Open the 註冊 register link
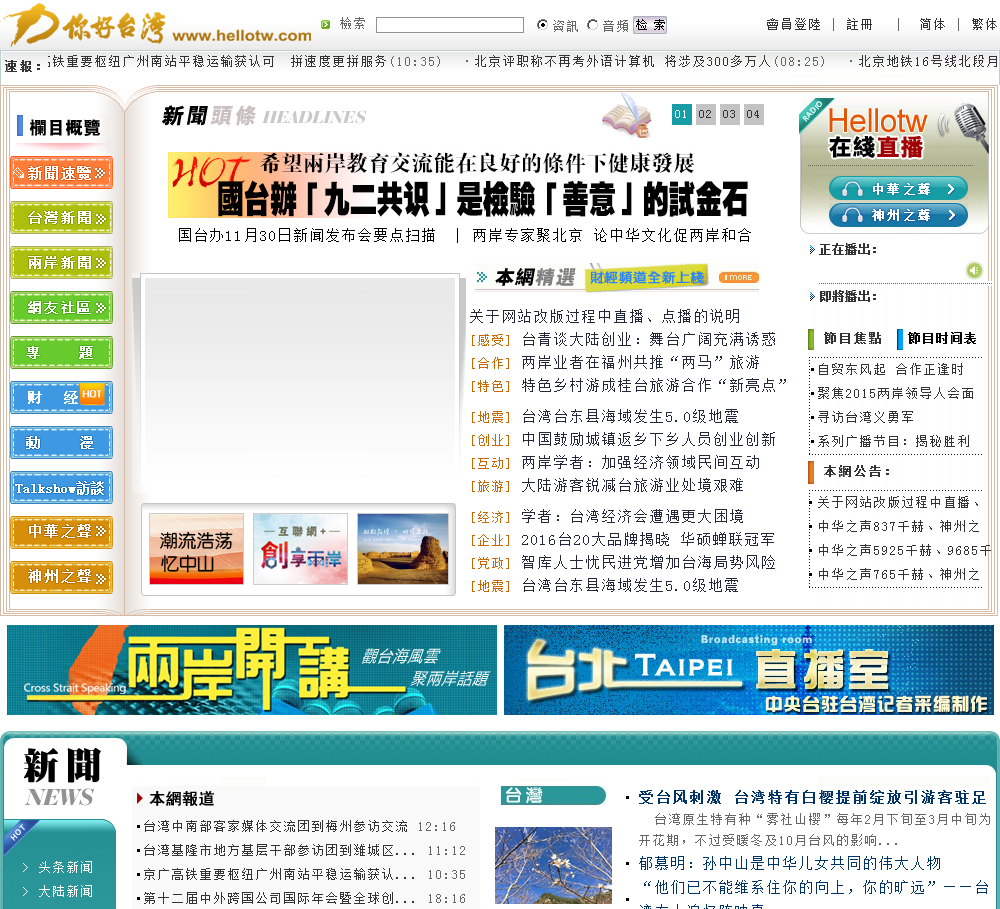This screenshot has height=909, width=1000. (x=859, y=25)
